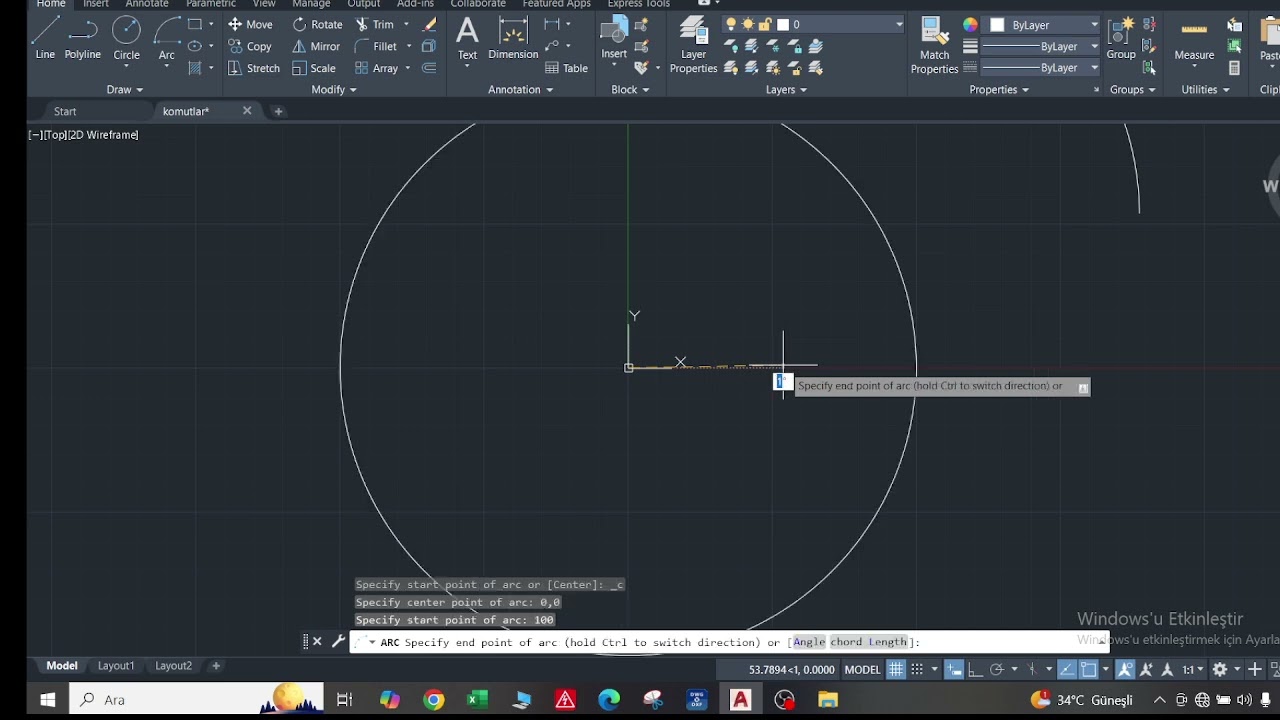Expand the Modify panel
The image size is (1280, 720).
click(x=334, y=89)
